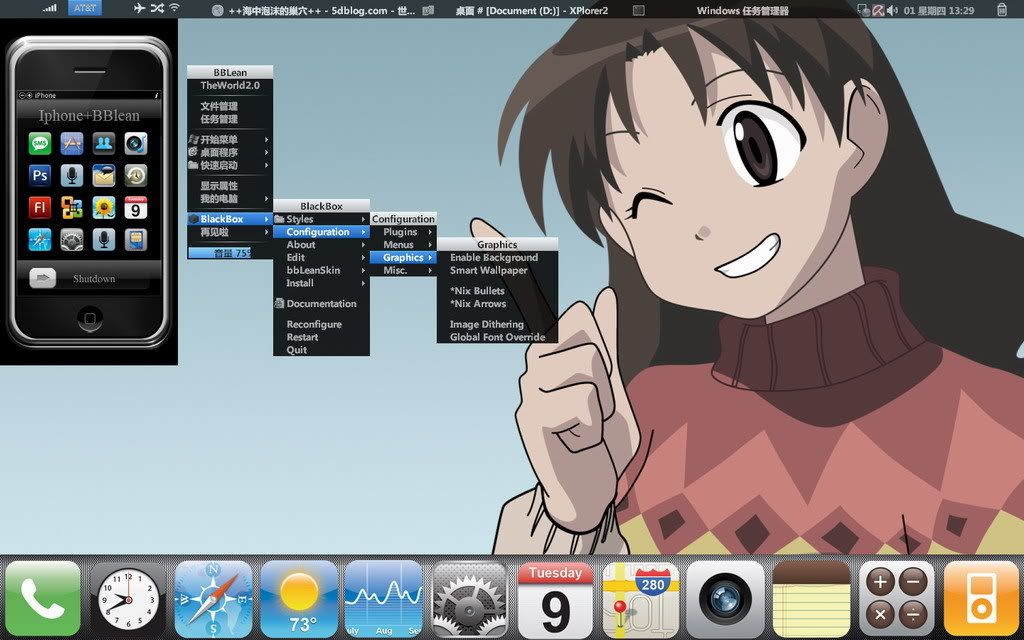Open the SIM card icon on iPhone widget
The image size is (1024, 640).
pos(136,240)
